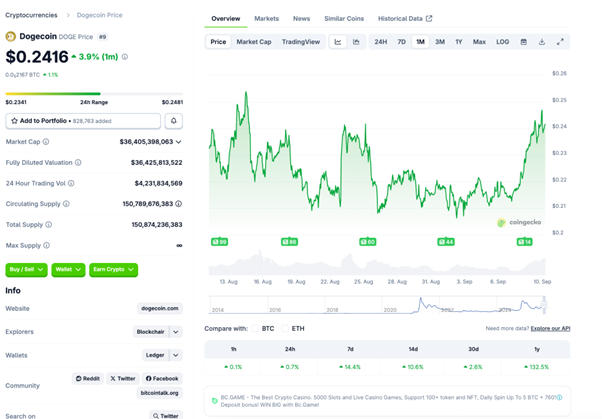Open the Reddit community link
The height and width of the screenshot is (419, 602).
88,379
